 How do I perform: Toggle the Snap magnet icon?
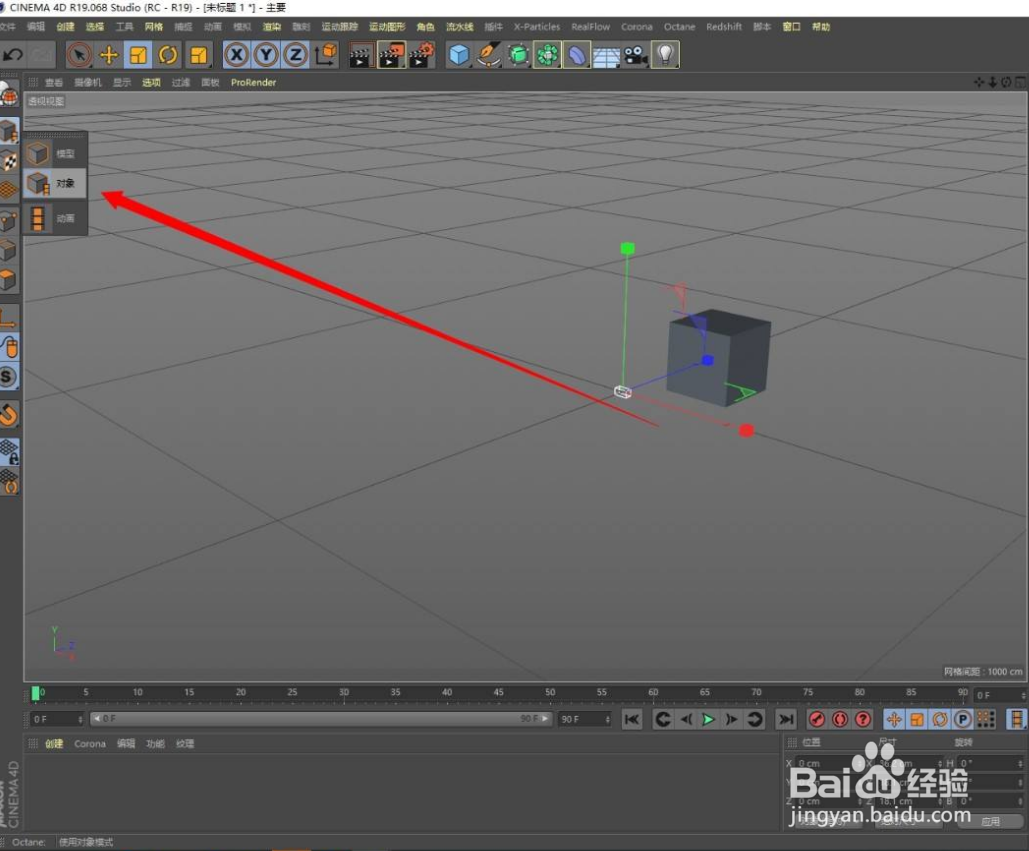pos(9,415)
